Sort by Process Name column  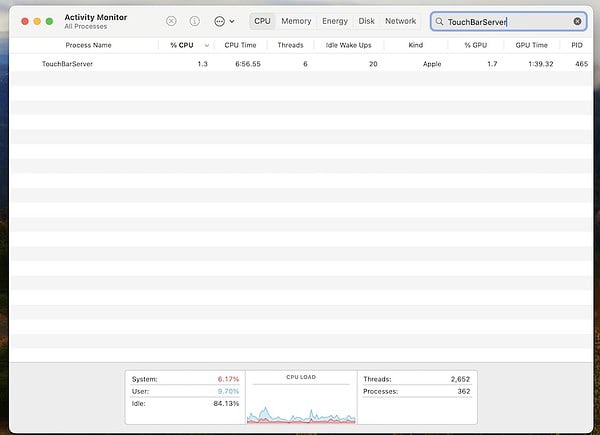[88, 45]
